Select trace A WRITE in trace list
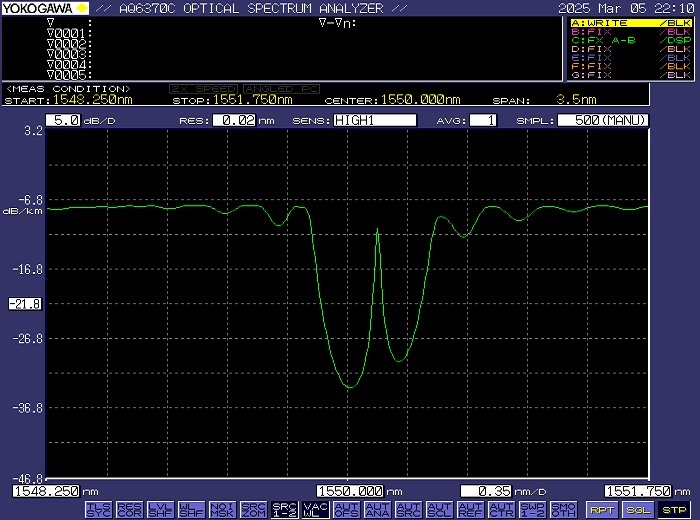Viewport: 700px width, 520px height. coord(631,23)
